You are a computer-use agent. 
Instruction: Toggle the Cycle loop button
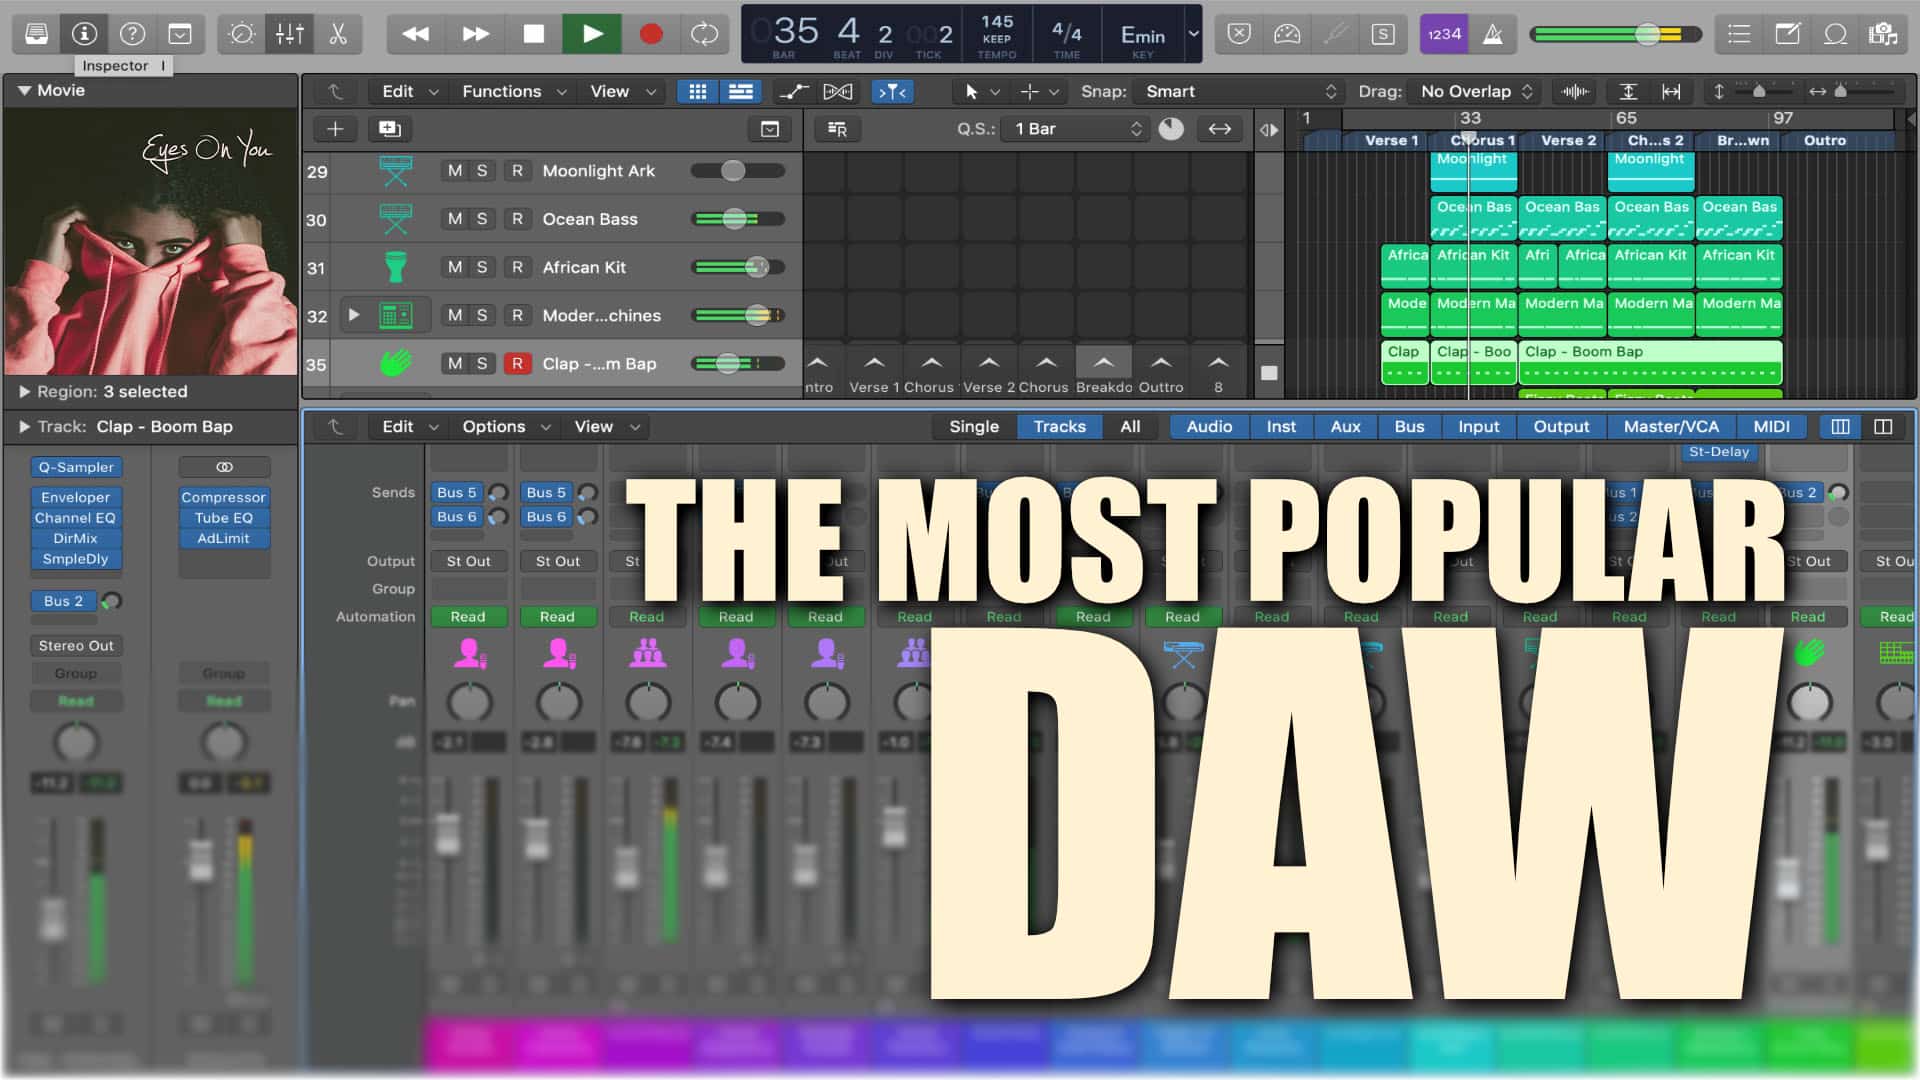click(x=705, y=34)
